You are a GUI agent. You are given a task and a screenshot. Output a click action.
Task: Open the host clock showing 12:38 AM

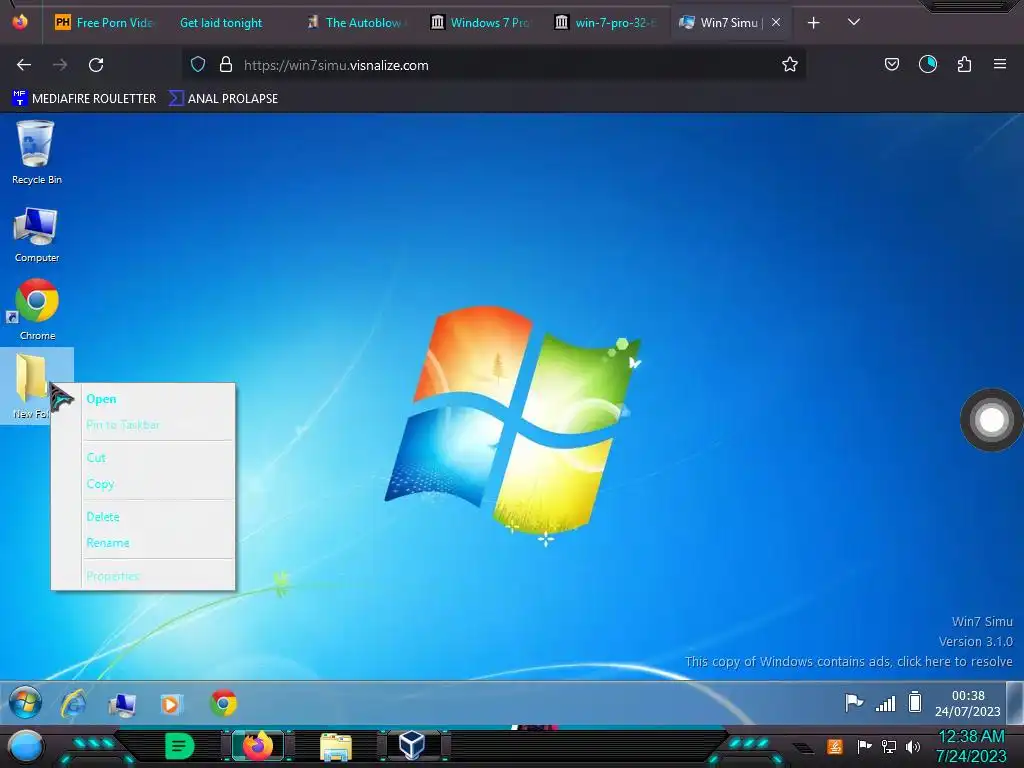(971, 746)
